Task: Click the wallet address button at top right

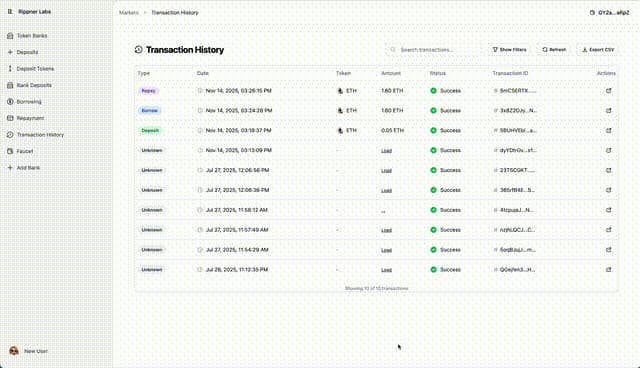Action: point(609,13)
